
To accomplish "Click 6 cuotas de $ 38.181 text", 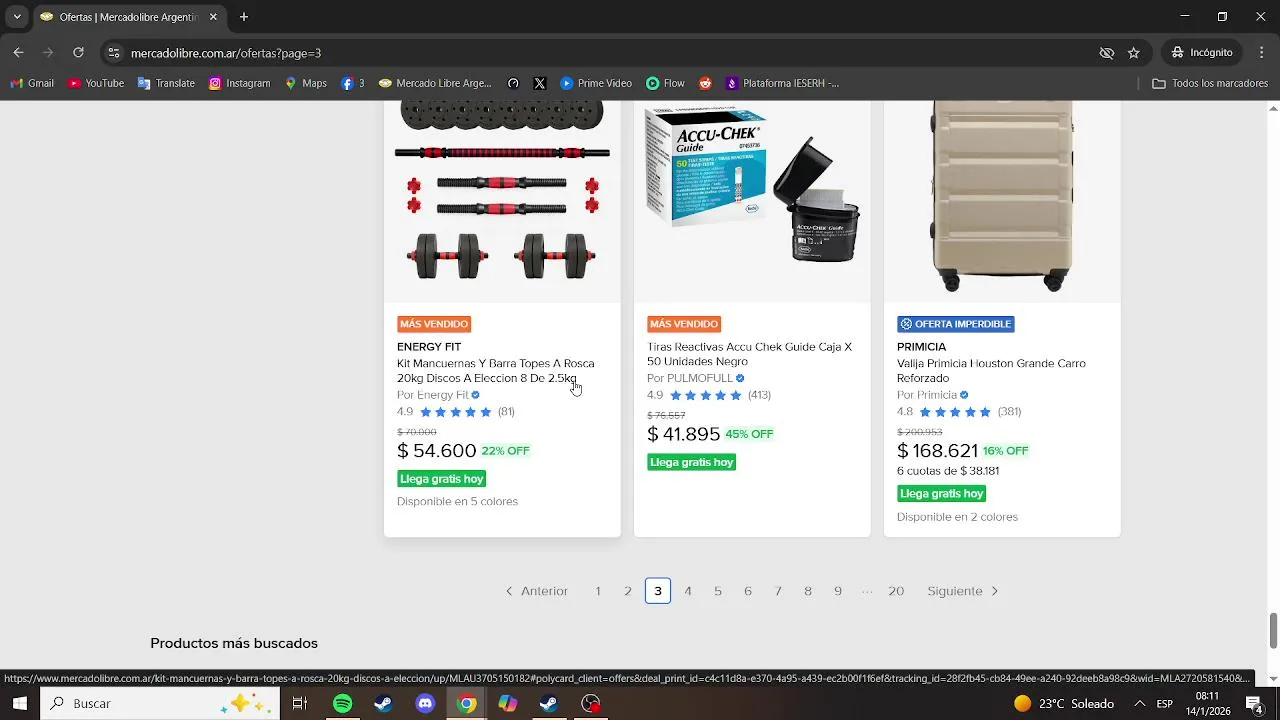I will coord(948,471).
